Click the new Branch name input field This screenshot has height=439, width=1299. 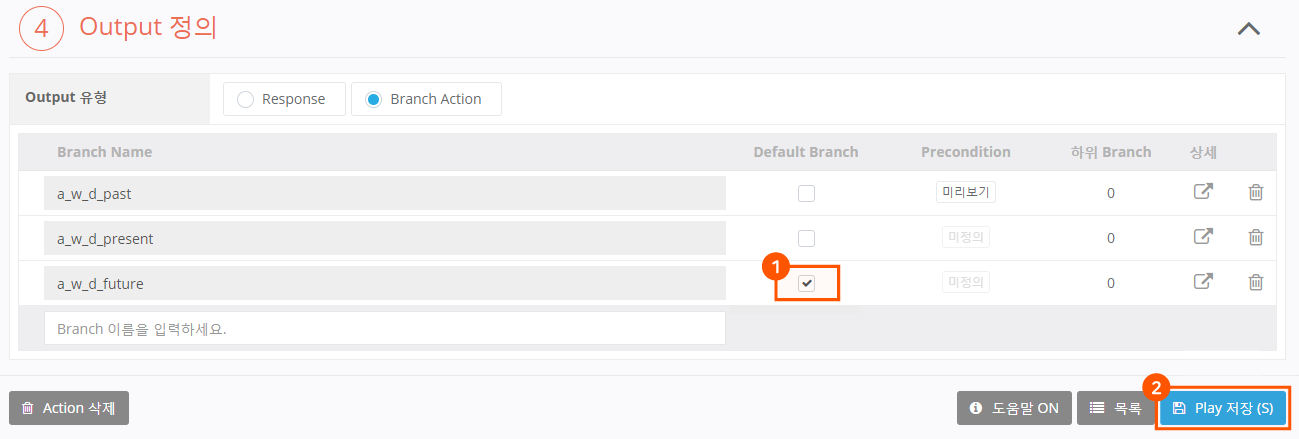(384, 328)
